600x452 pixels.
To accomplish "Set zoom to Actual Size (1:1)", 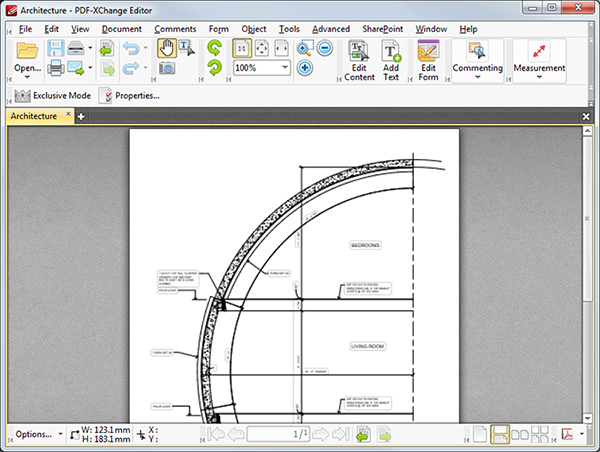I will (242, 48).
